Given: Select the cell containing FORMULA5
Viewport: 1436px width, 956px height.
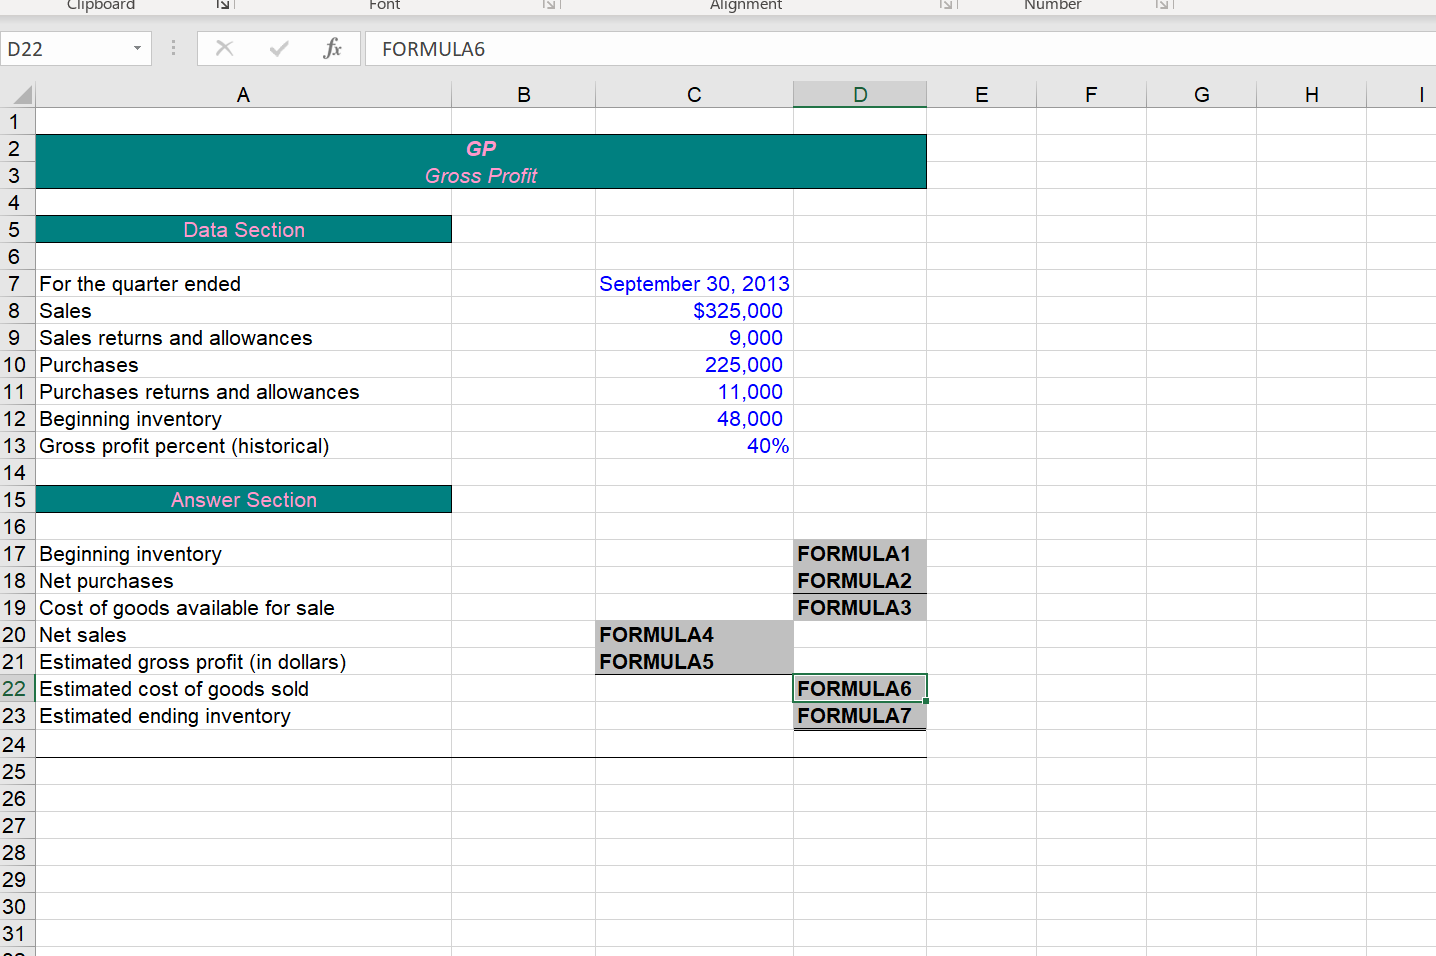Looking at the screenshot, I should [x=694, y=662].
